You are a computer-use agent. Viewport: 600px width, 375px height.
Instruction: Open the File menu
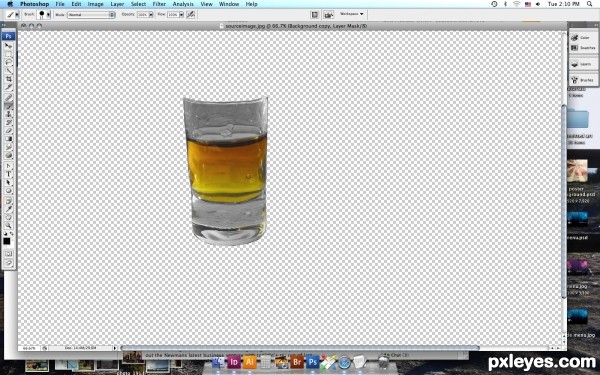(60, 4)
